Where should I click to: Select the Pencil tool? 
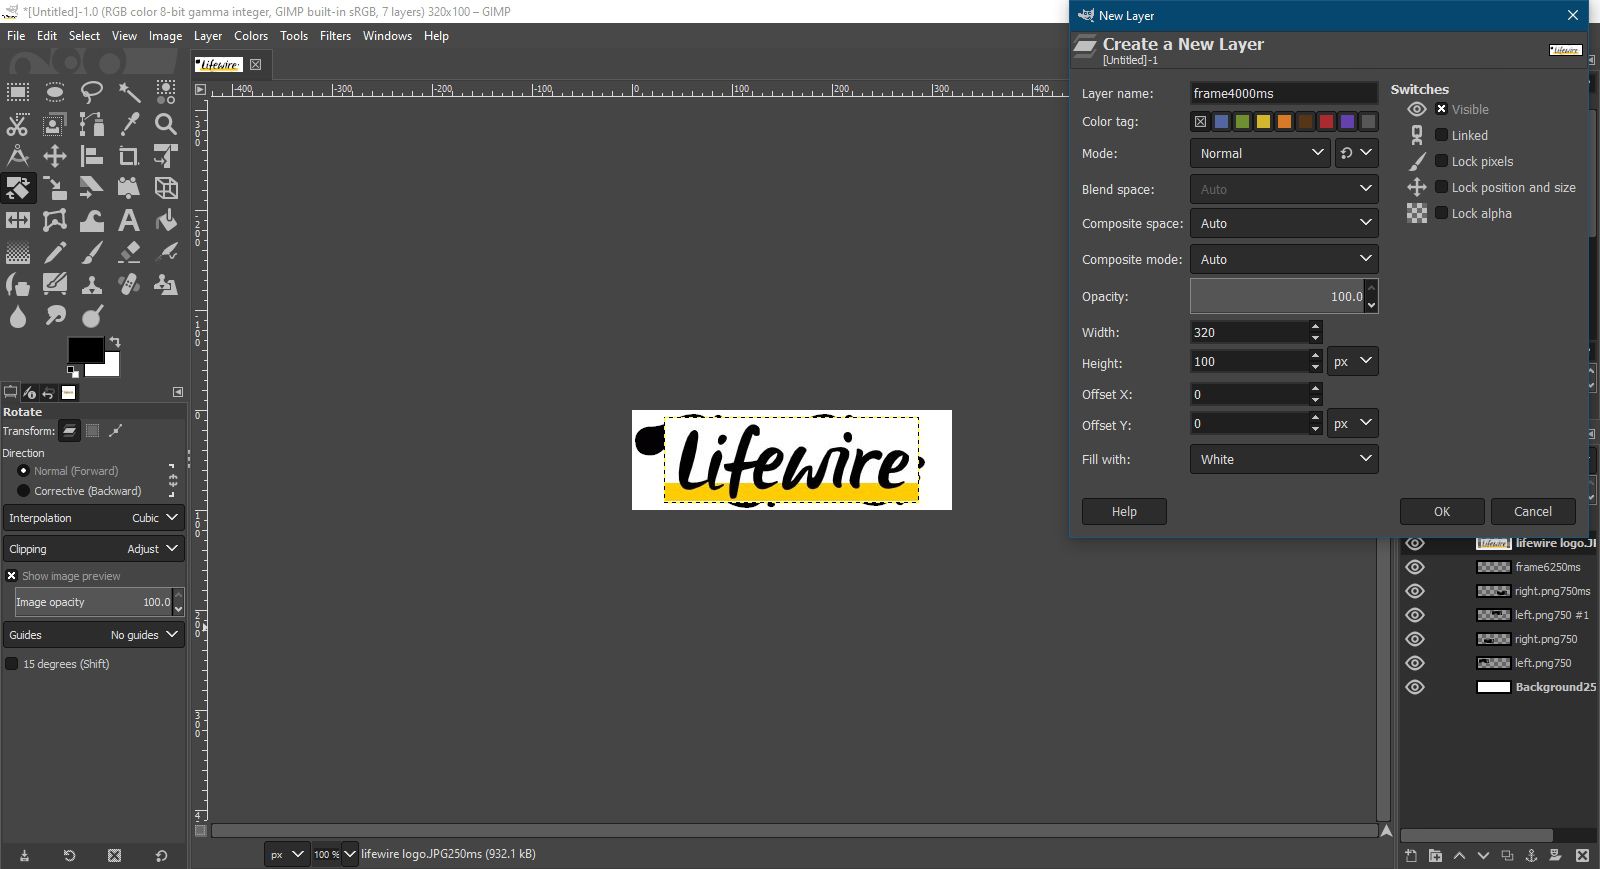[55, 252]
